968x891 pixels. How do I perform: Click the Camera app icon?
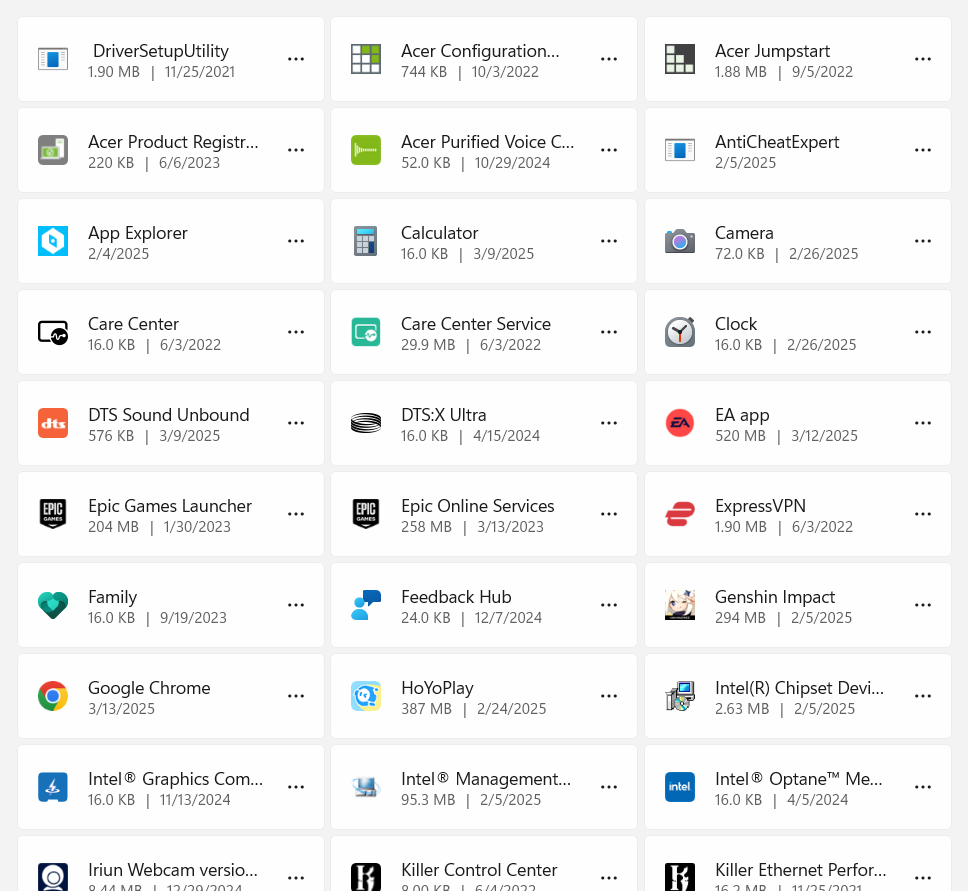pos(680,241)
